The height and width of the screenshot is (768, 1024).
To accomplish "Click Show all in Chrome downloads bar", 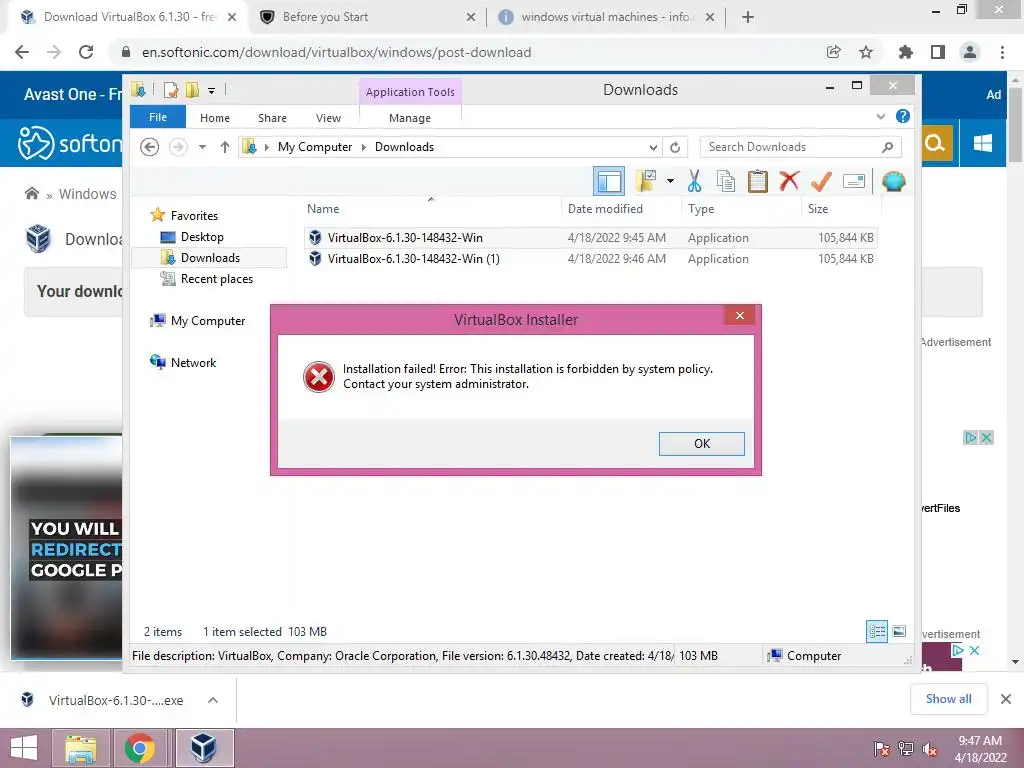I will point(949,699).
